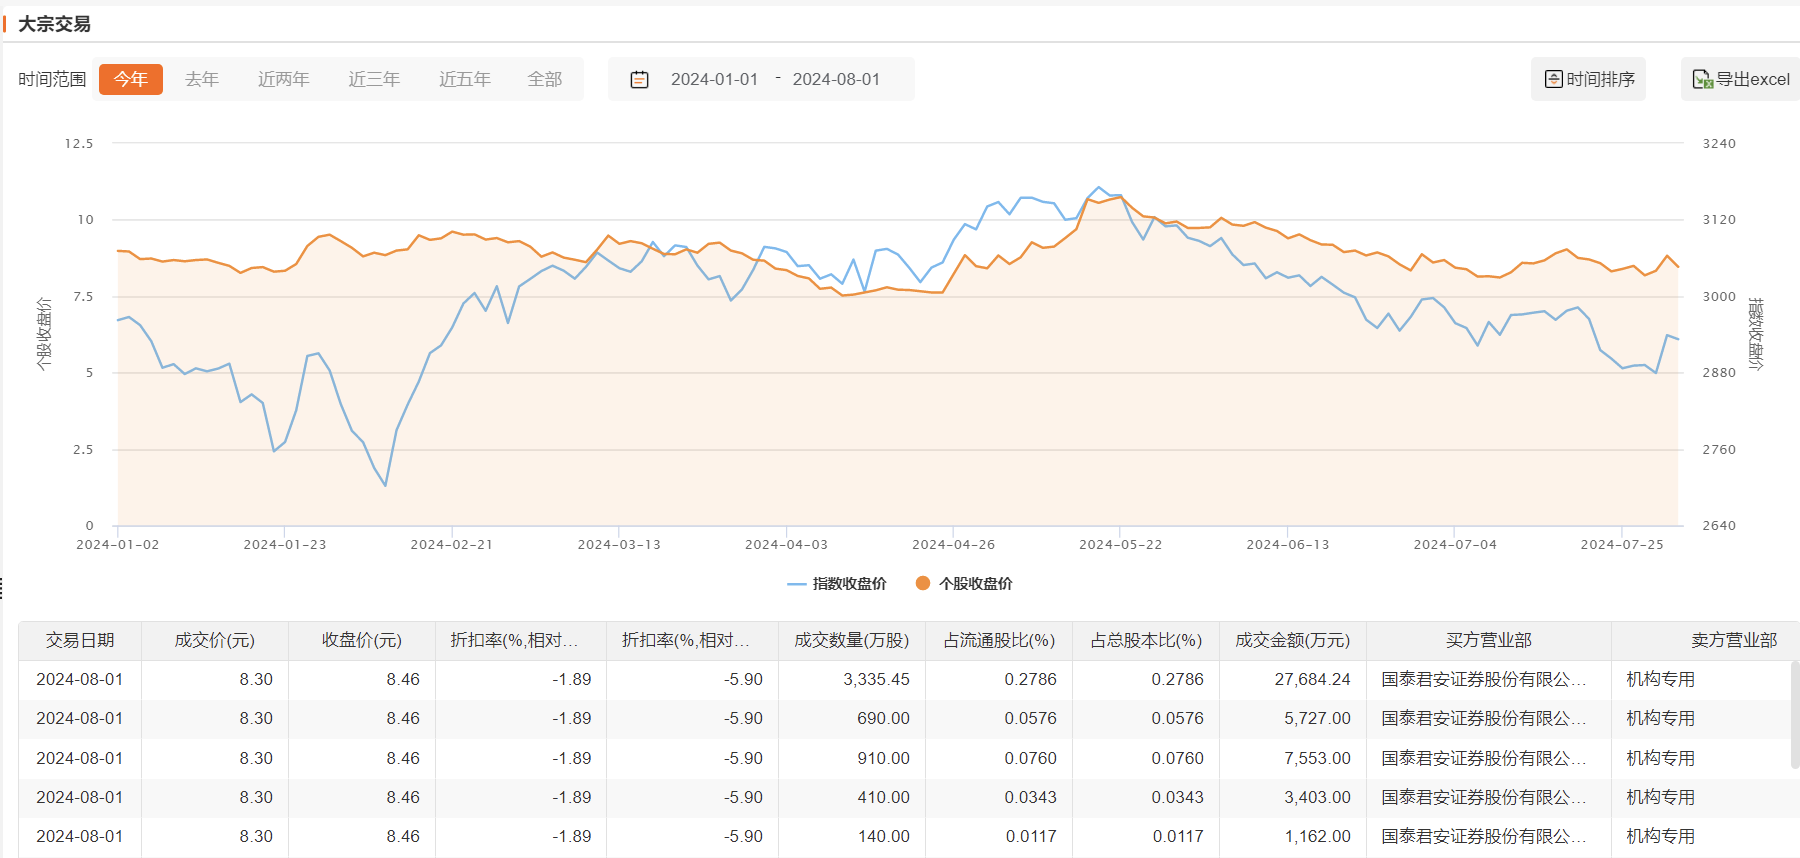
Task: Click the 买方营业部 column header
Action: tap(1488, 640)
